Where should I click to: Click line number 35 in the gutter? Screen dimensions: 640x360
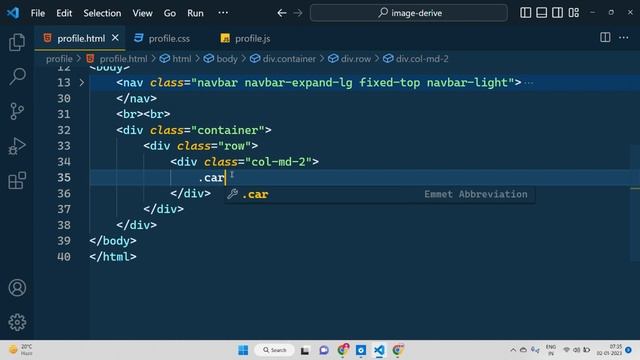coord(64,178)
